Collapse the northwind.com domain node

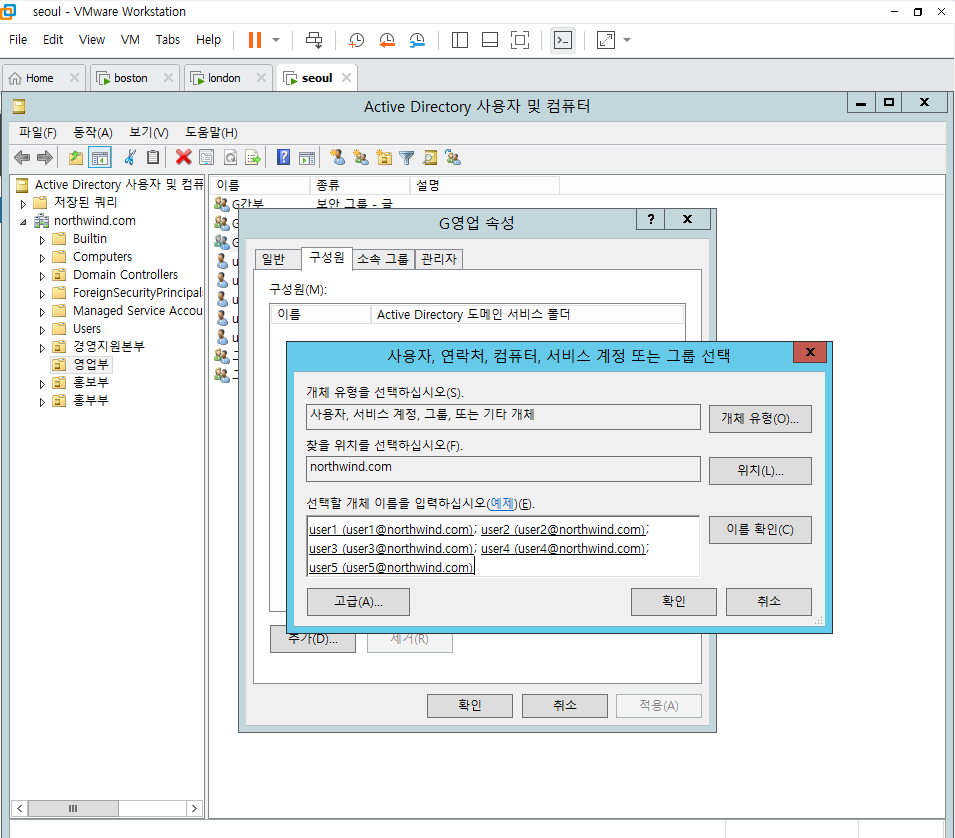(x=23, y=222)
